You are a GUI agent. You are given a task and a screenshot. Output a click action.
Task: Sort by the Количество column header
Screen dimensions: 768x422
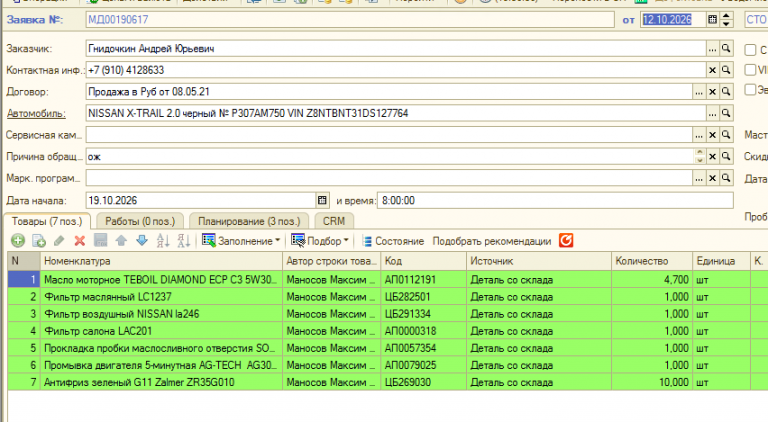click(652, 261)
